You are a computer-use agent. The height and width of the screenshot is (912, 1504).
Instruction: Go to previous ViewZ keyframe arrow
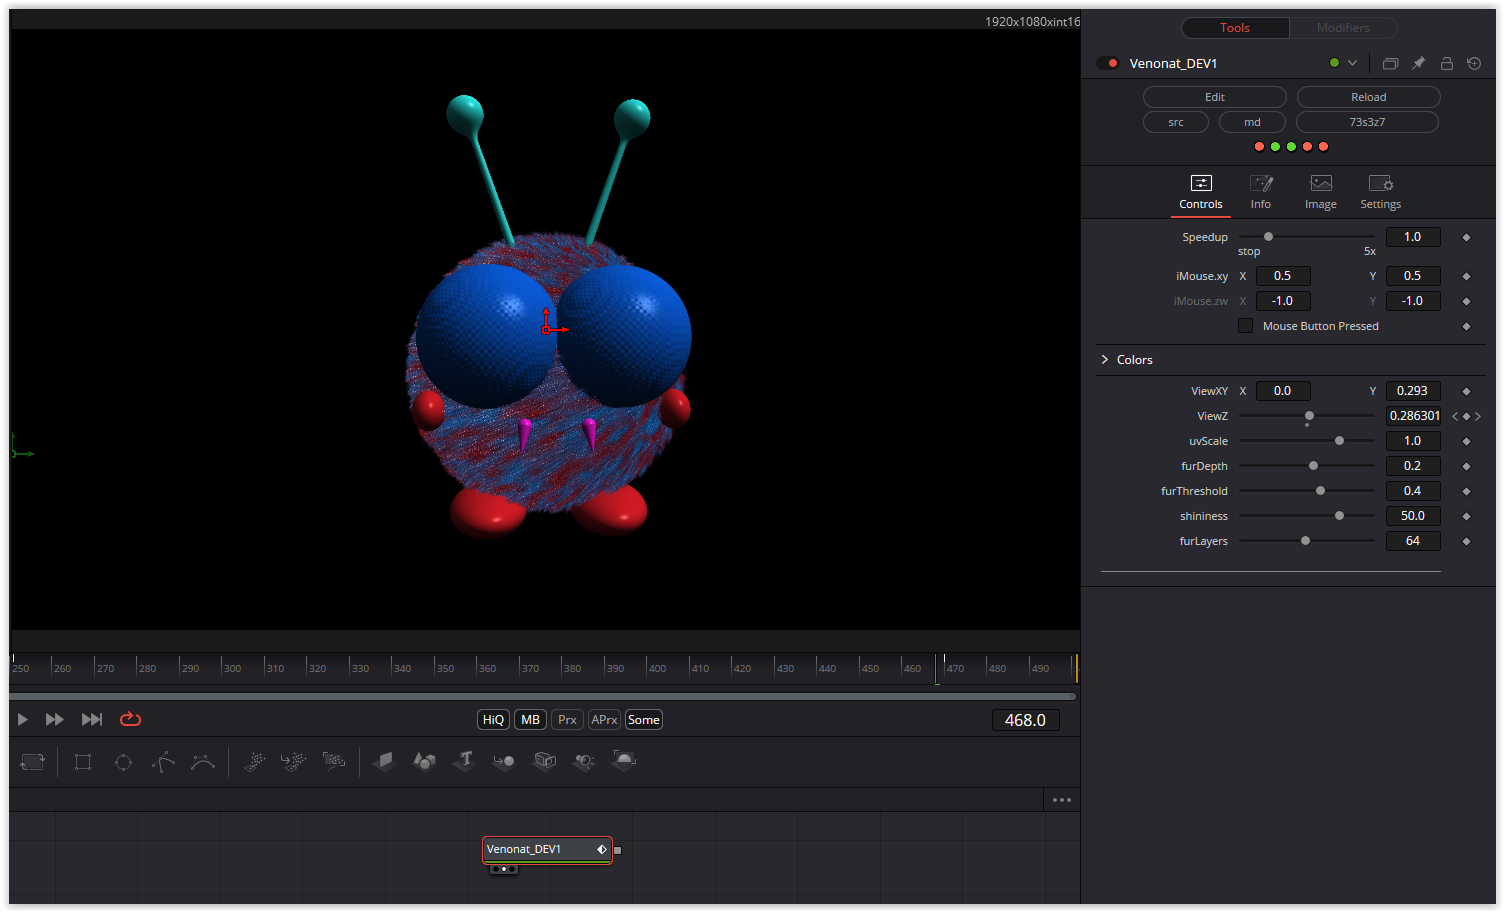(x=1455, y=416)
